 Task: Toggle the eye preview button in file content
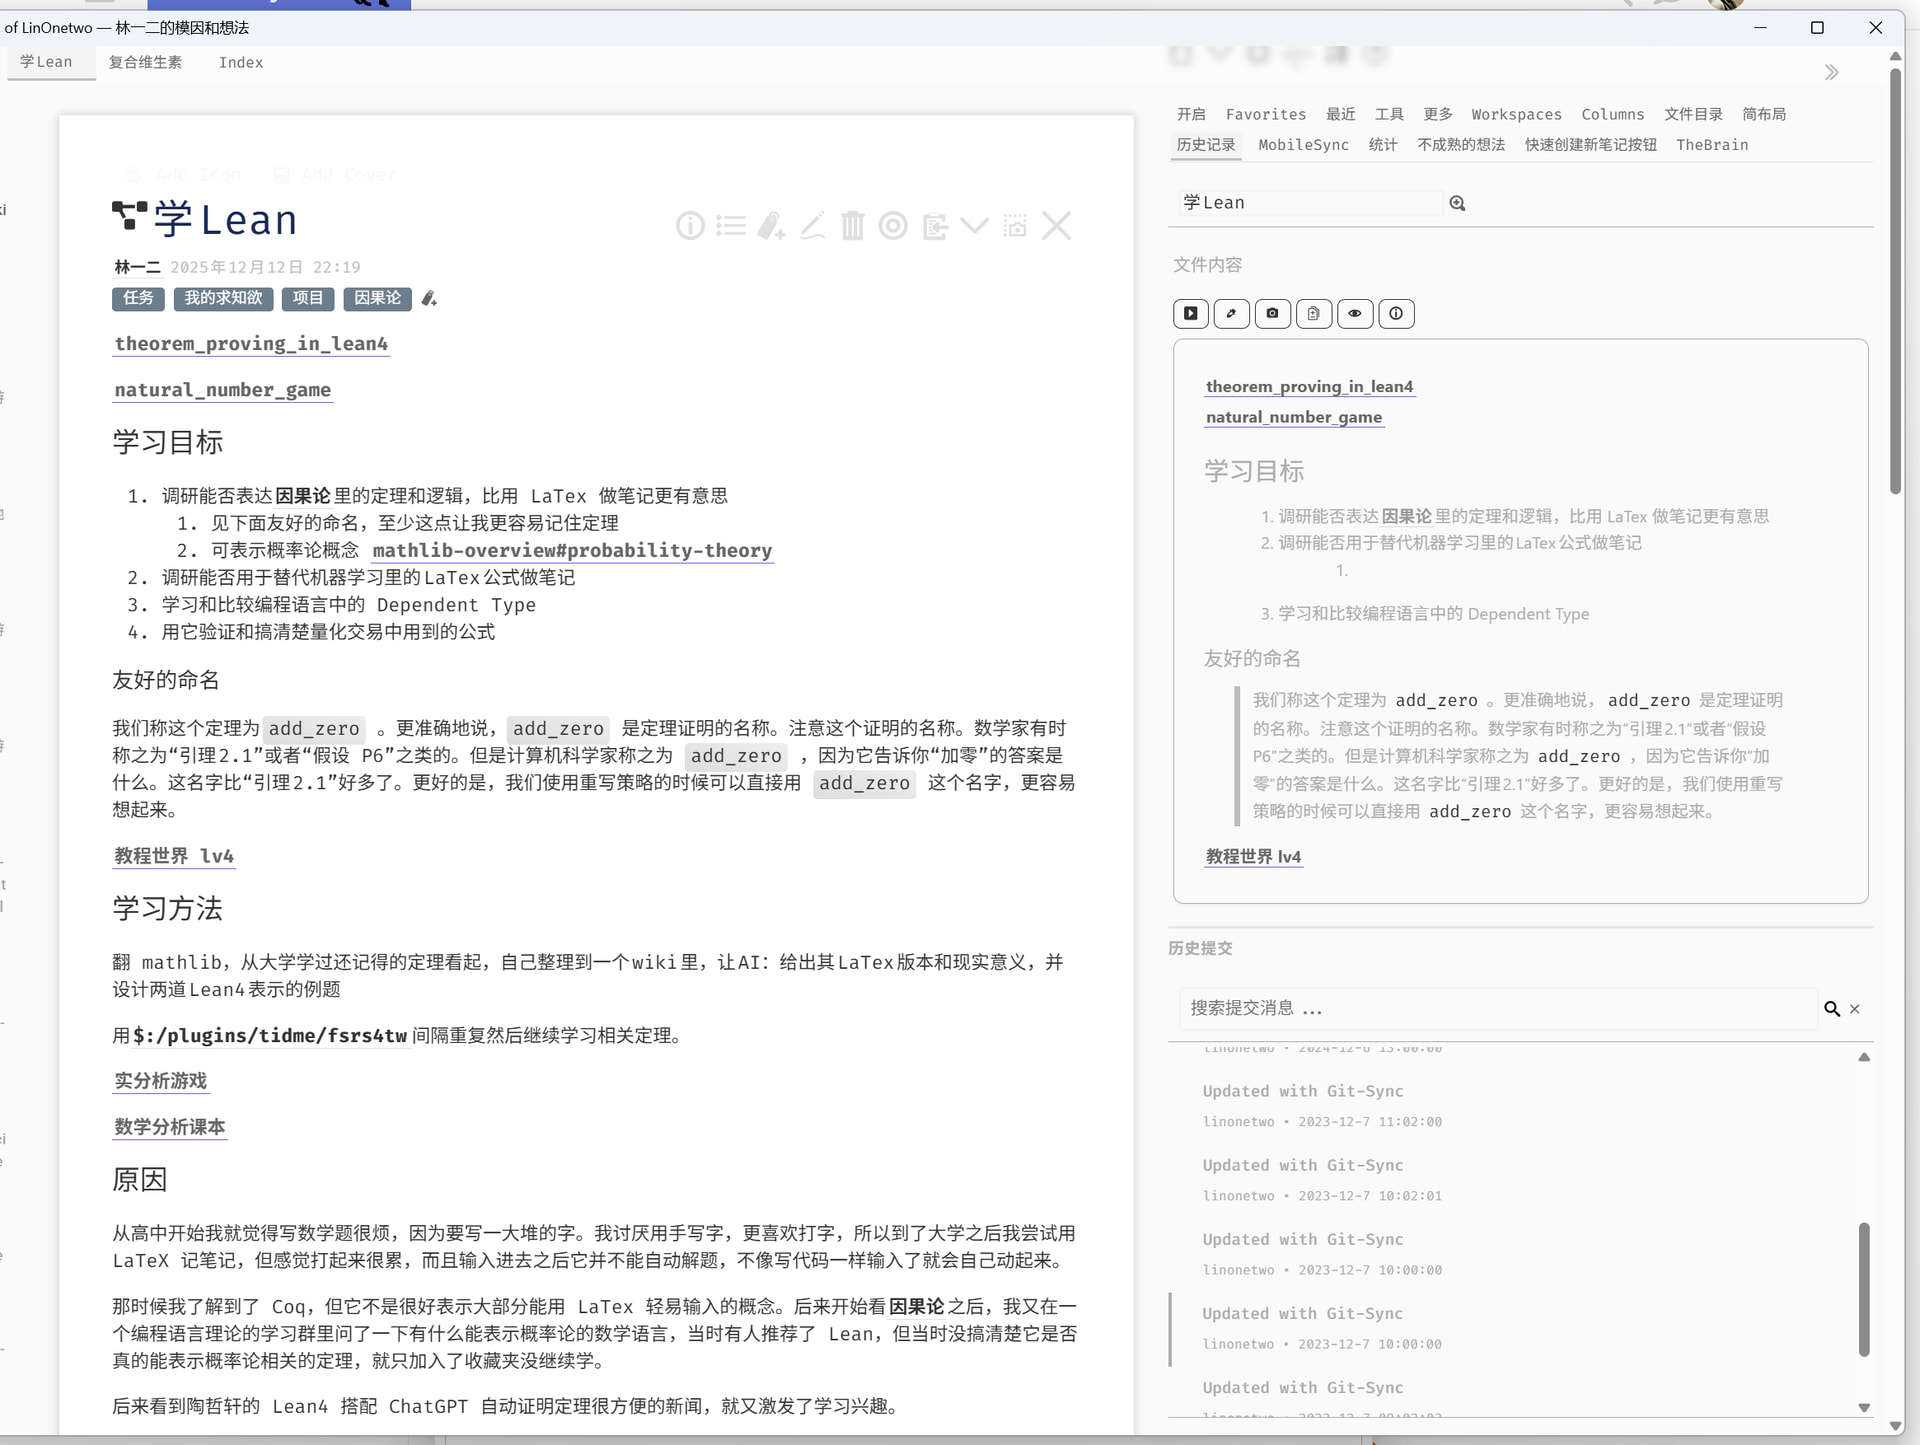point(1354,314)
